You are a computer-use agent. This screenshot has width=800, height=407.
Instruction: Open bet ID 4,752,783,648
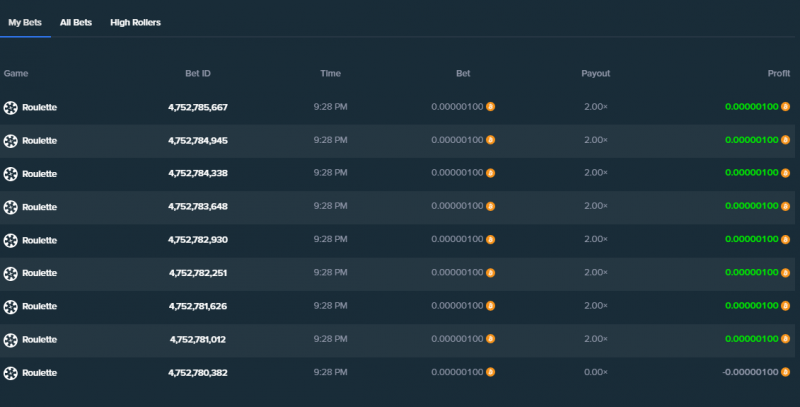pyautogui.click(x=198, y=207)
